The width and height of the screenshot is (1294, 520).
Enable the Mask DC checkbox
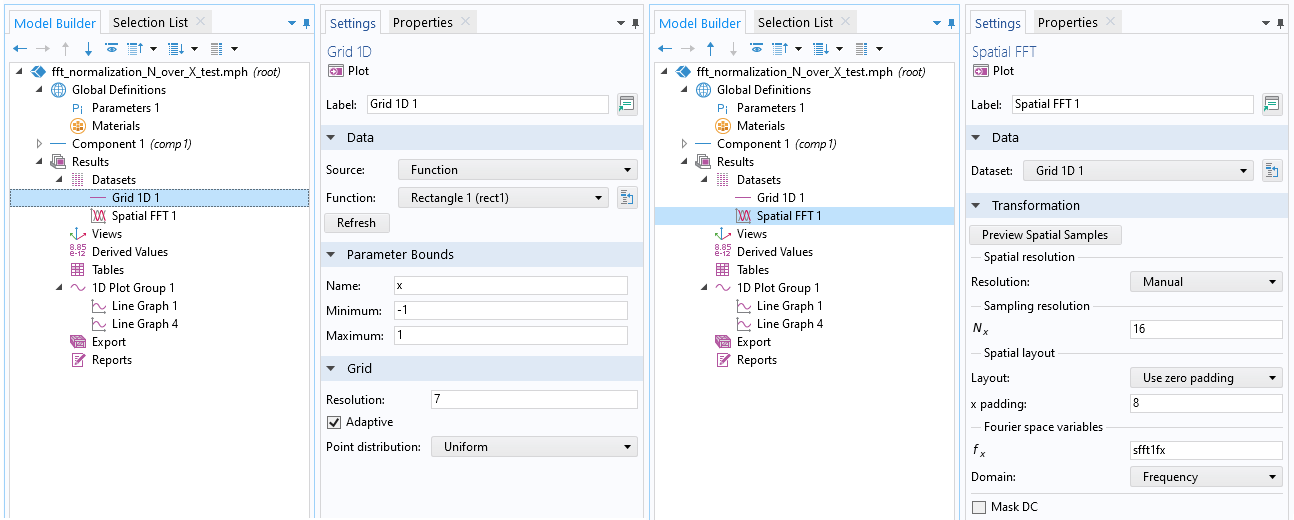(x=979, y=507)
